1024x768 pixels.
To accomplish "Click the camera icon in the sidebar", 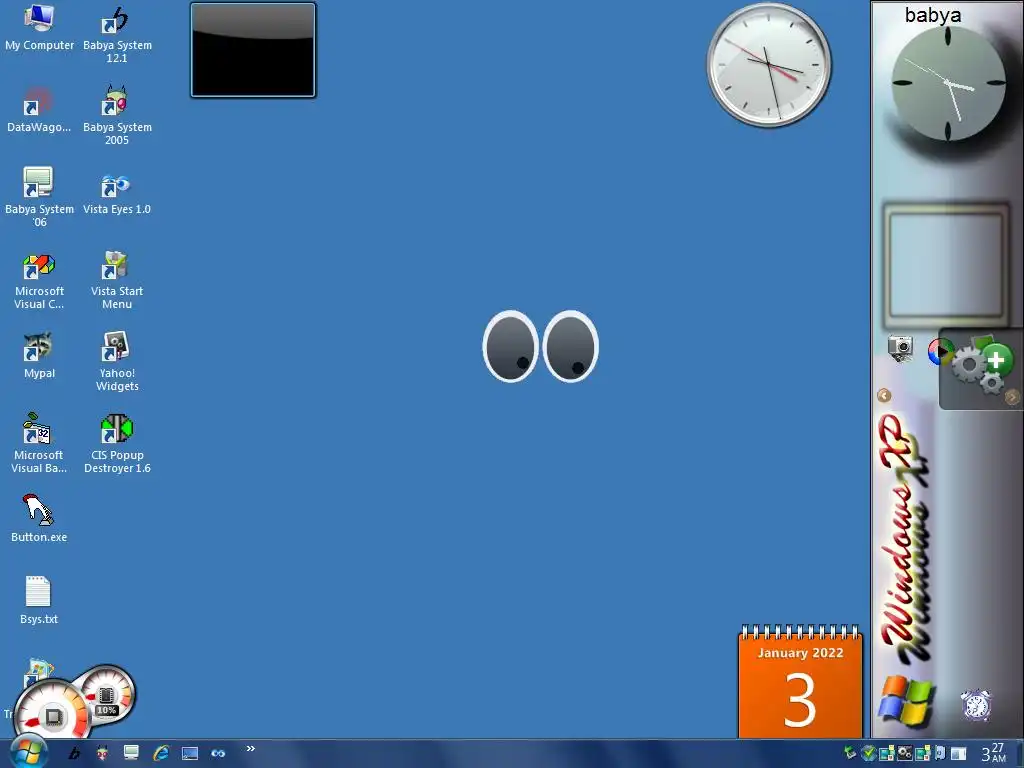I will point(901,348).
